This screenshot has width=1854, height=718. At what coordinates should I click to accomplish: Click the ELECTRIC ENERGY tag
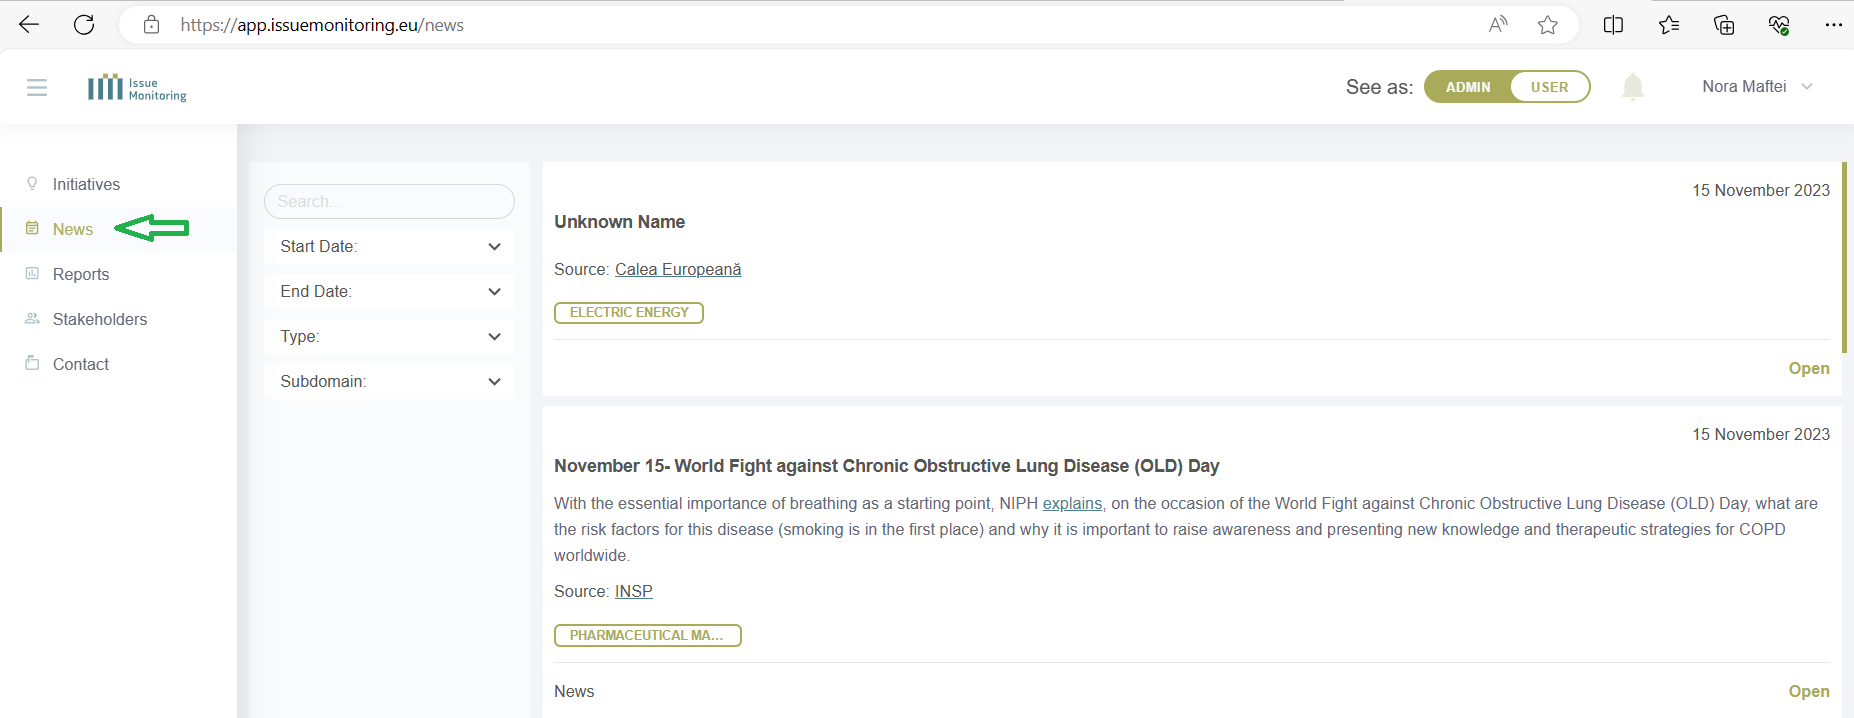tap(629, 313)
